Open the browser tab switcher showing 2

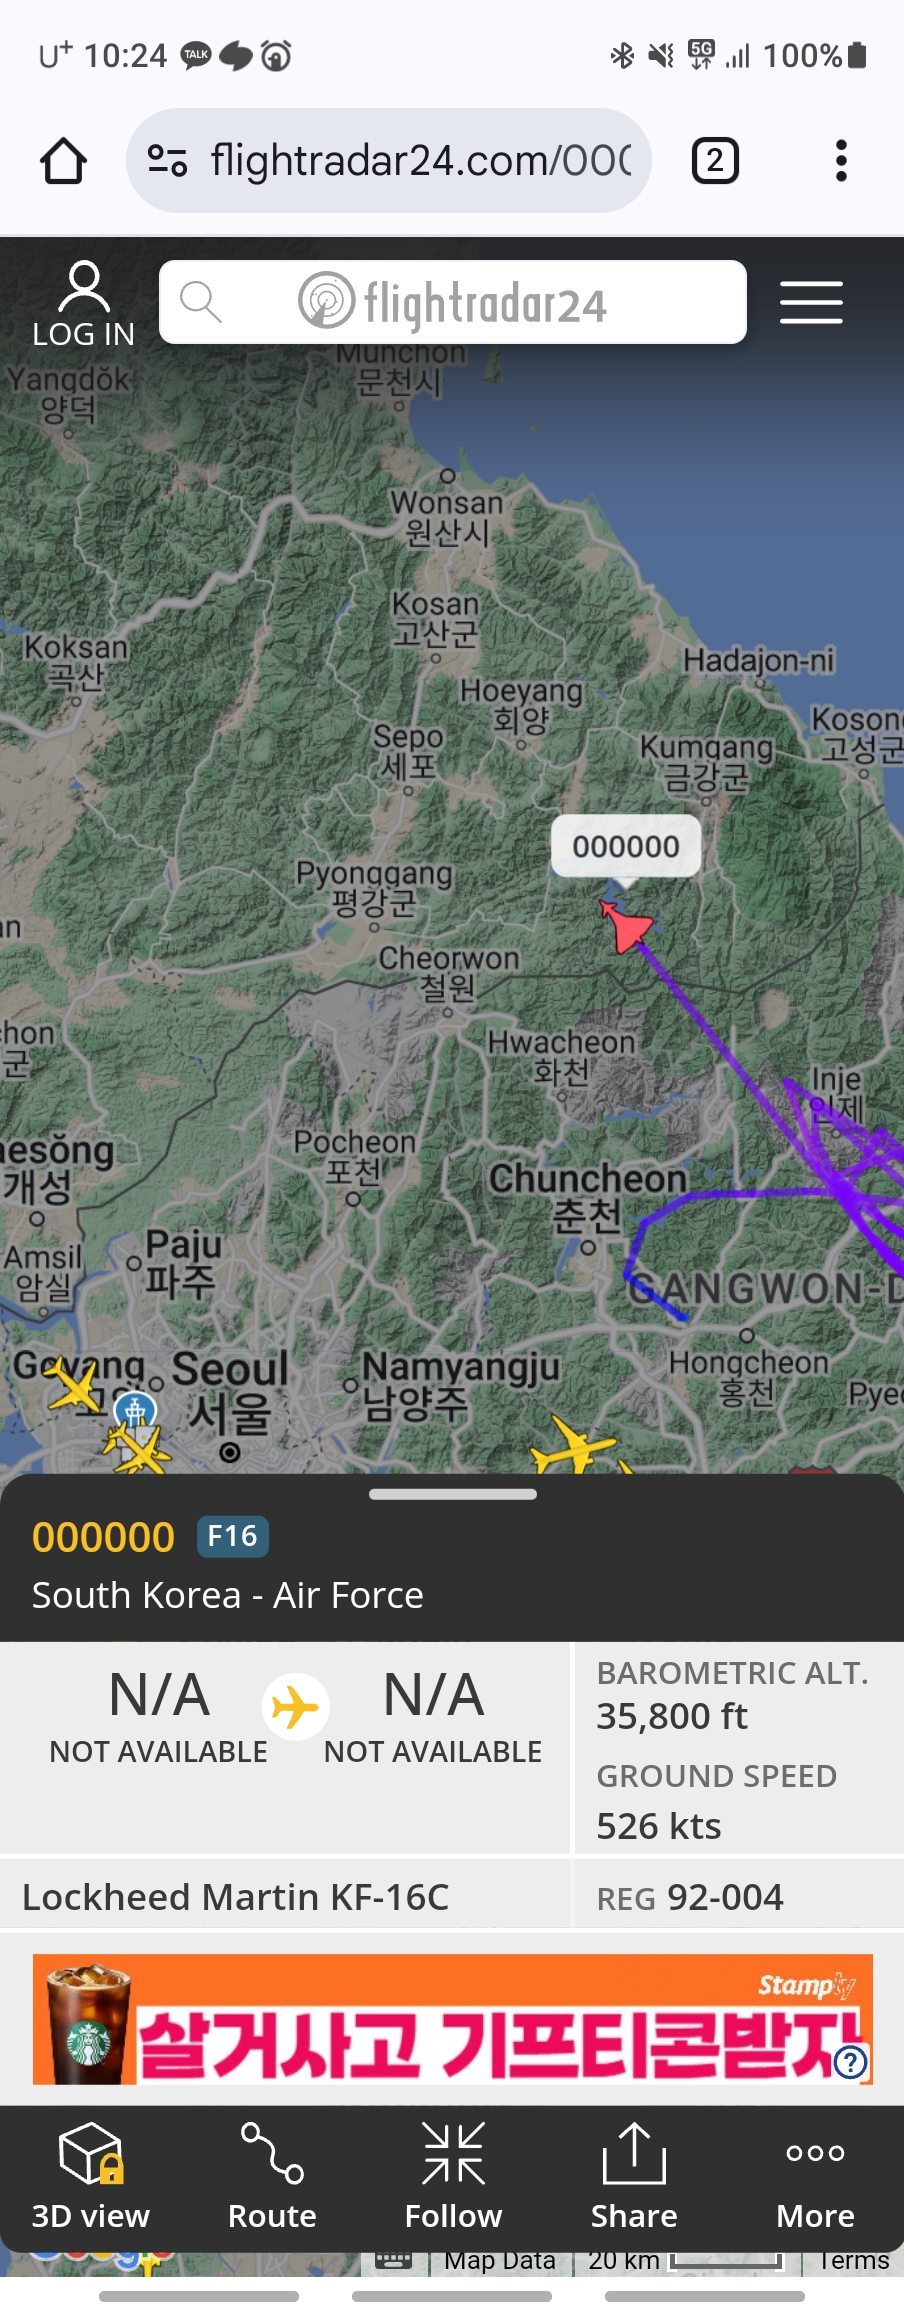715,161
